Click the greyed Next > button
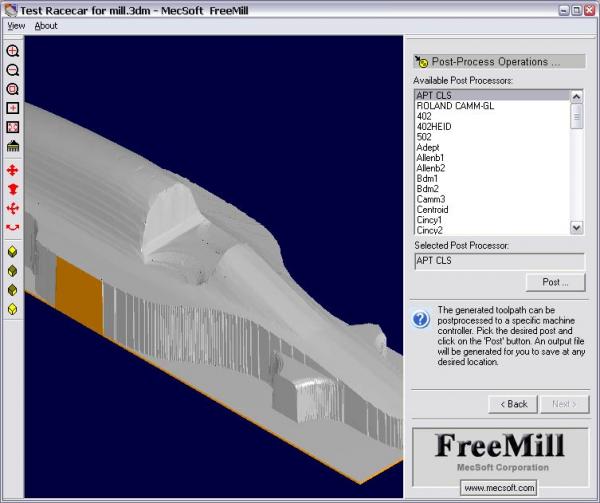The width and height of the screenshot is (600, 503). tap(564, 404)
